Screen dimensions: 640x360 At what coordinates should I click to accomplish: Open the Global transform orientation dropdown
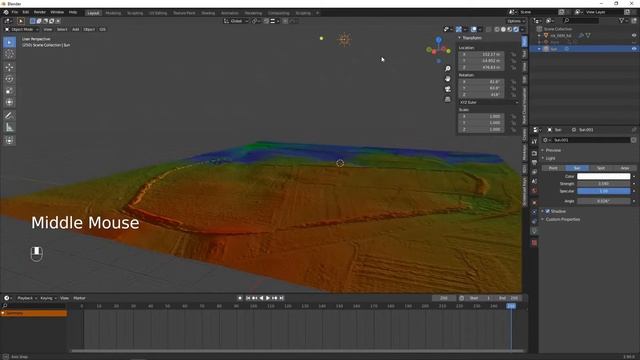pyautogui.click(x=236, y=21)
